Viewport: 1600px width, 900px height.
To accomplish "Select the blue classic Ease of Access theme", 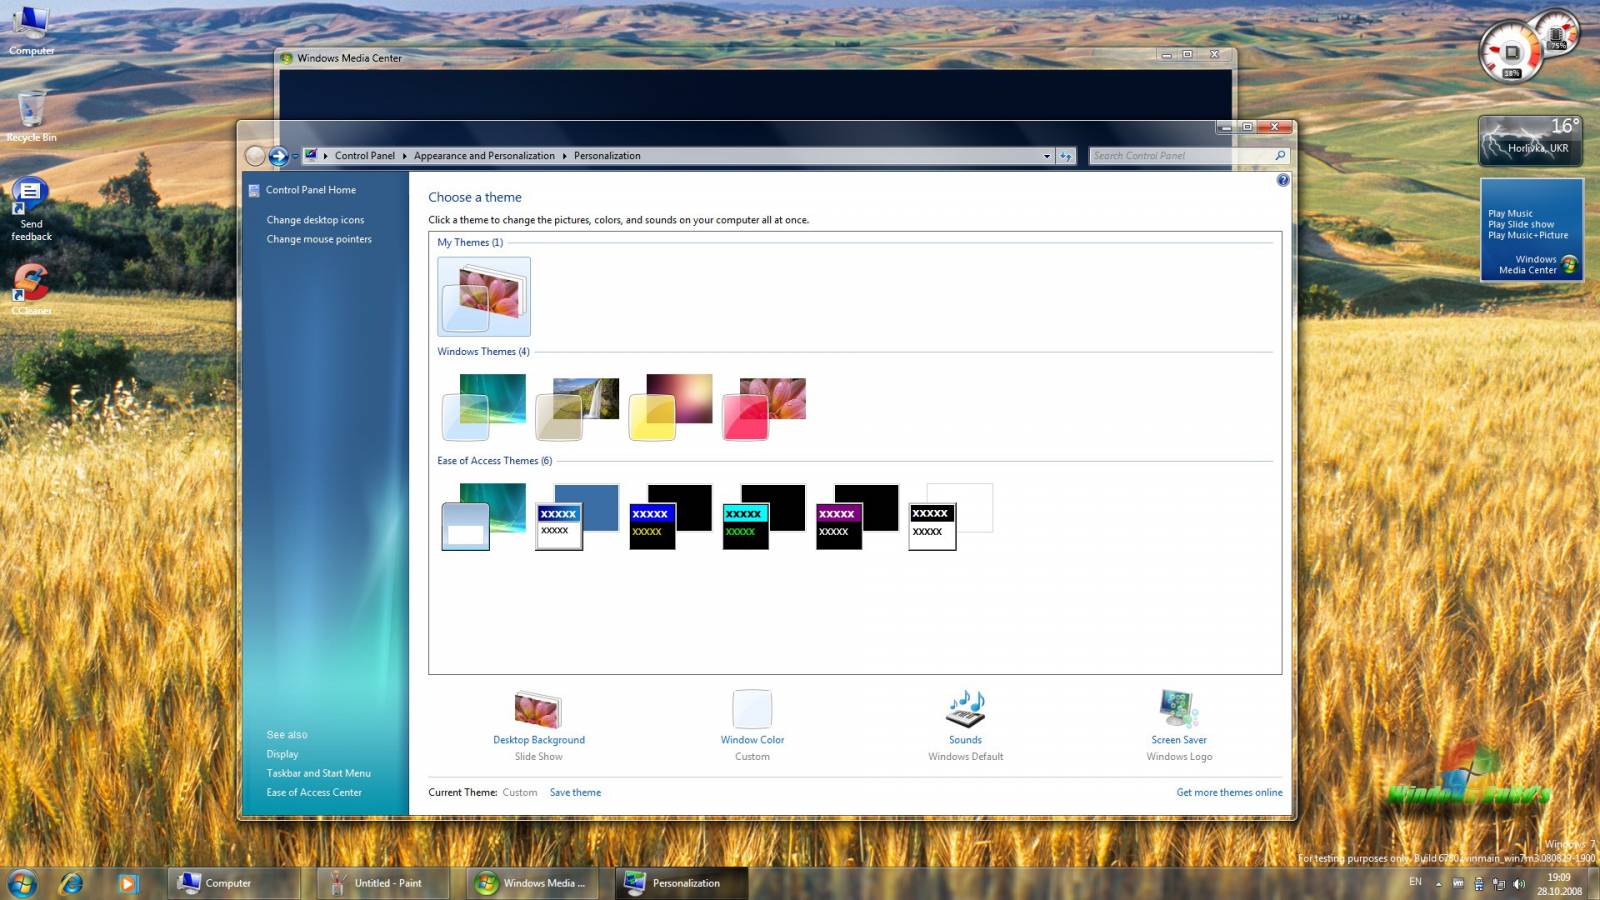I will click(x=577, y=516).
